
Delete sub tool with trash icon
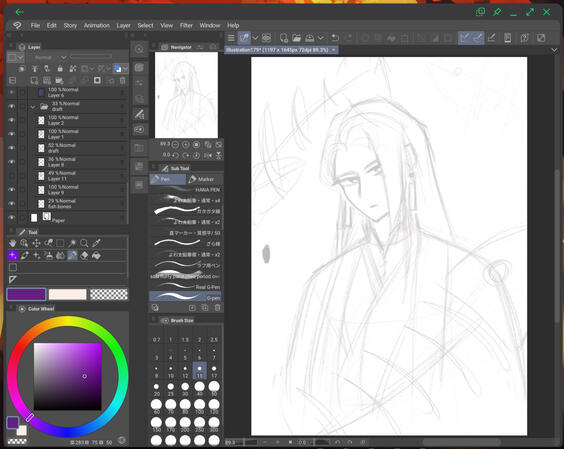pos(217,308)
